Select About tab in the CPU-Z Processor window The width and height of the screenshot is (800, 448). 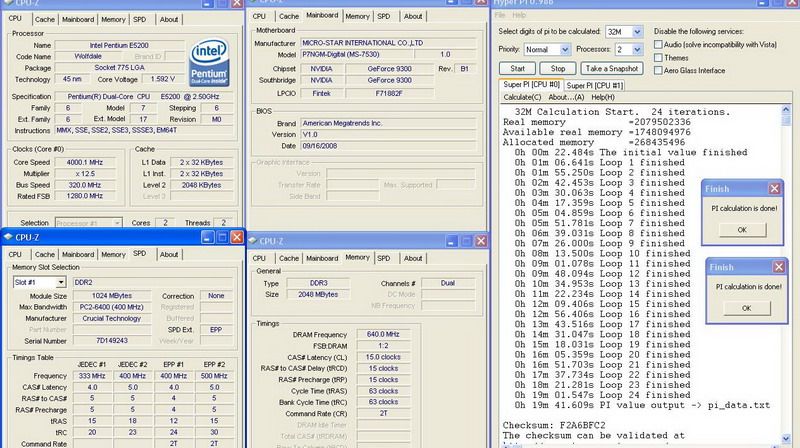[168, 19]
